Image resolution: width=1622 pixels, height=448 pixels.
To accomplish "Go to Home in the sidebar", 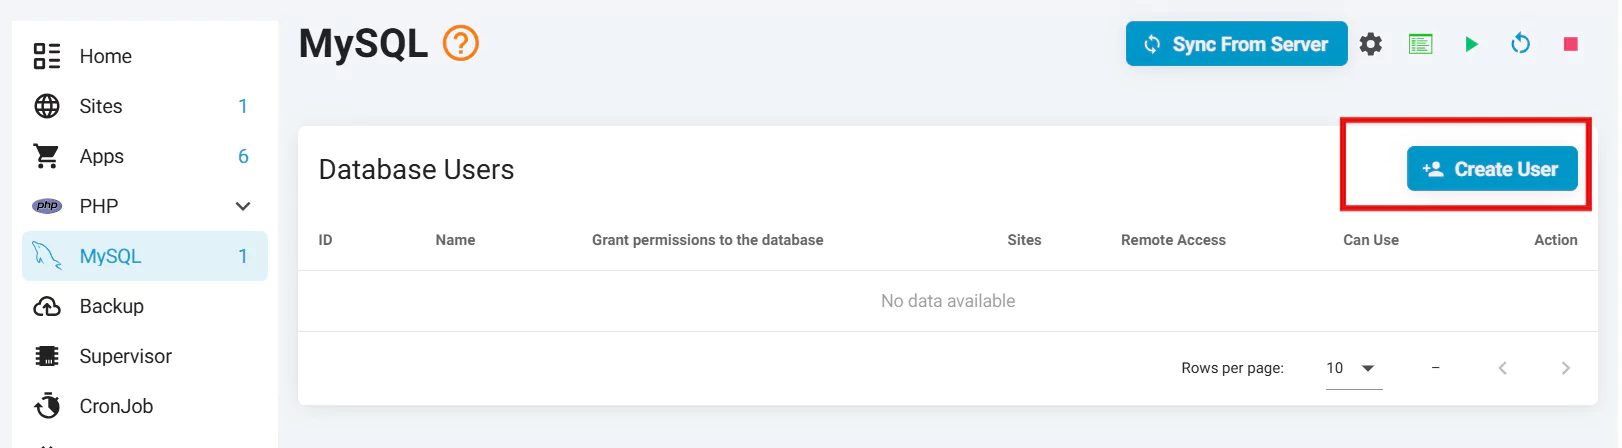I will (x=105, y=56).
